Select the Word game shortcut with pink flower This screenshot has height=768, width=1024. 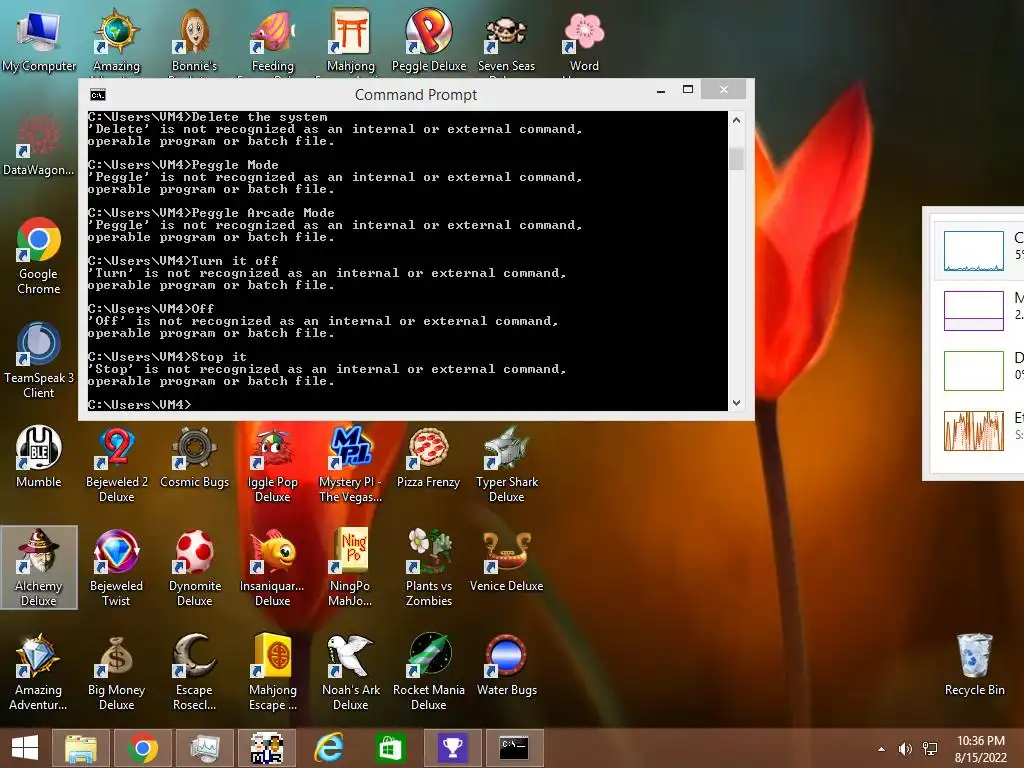584,40
